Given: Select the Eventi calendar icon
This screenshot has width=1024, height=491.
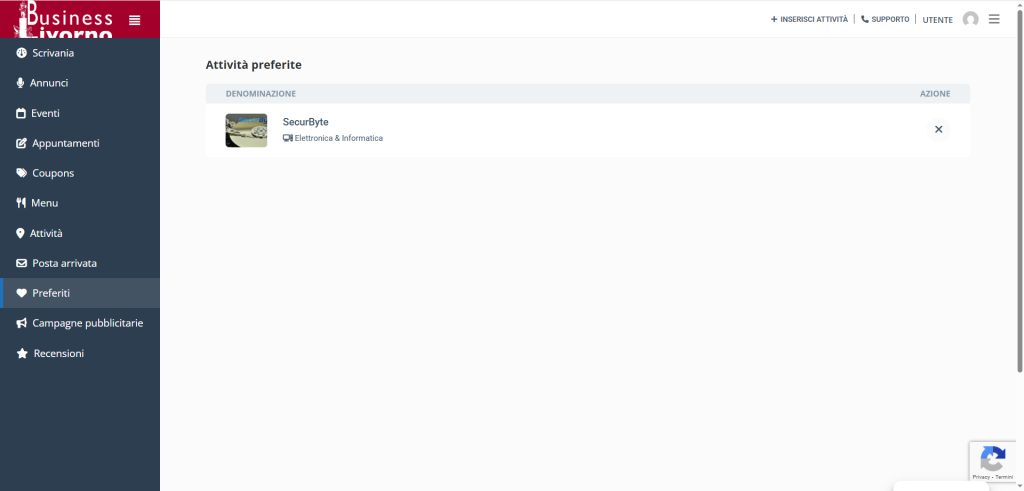Looking at the screenshot, I should point(21,113).
